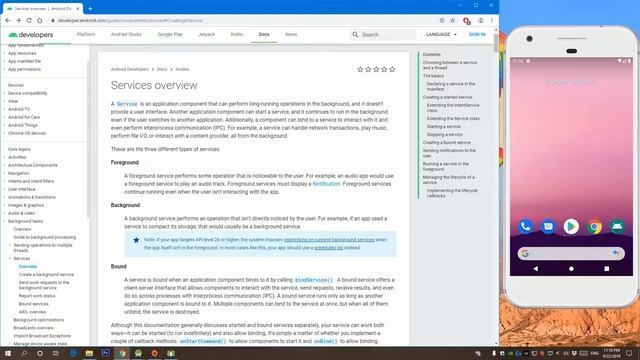Open Task View on the taskbar
The width and height of the screenshot is (640, 360).
tap(56, 353)
